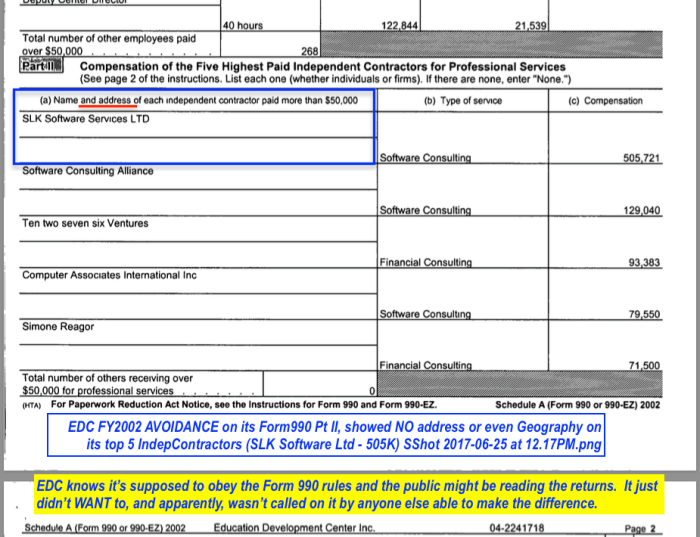
Task: Click the 268 total other employees count
Action: [x=308, y=50]
